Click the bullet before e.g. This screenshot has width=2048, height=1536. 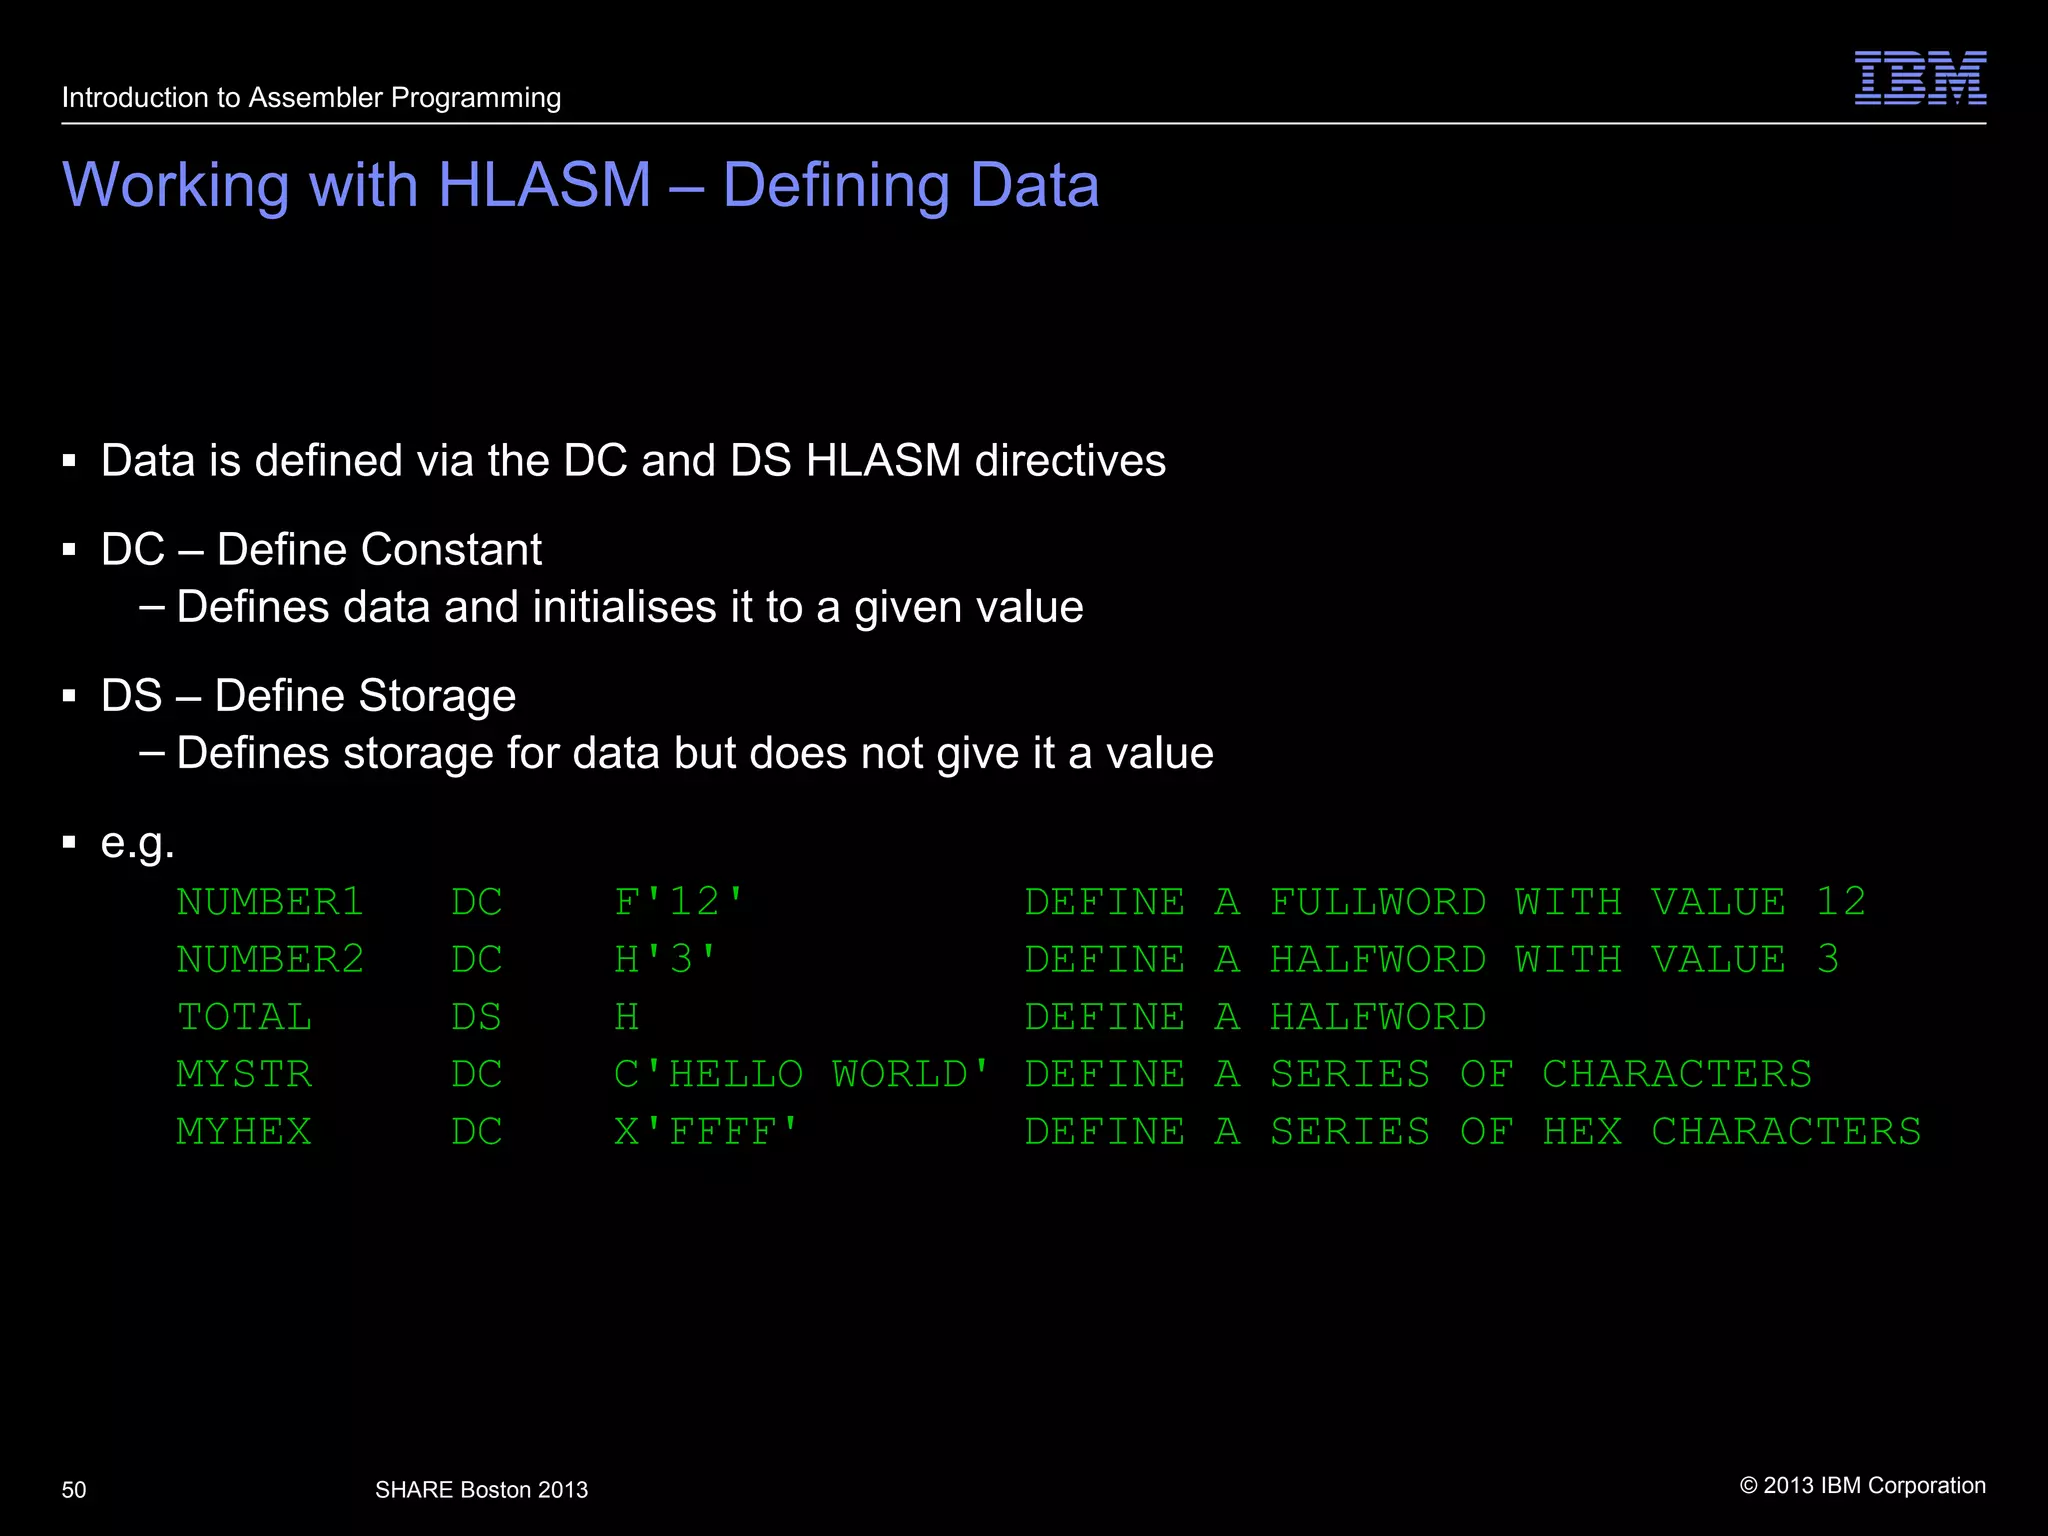(x=69, y=842)
